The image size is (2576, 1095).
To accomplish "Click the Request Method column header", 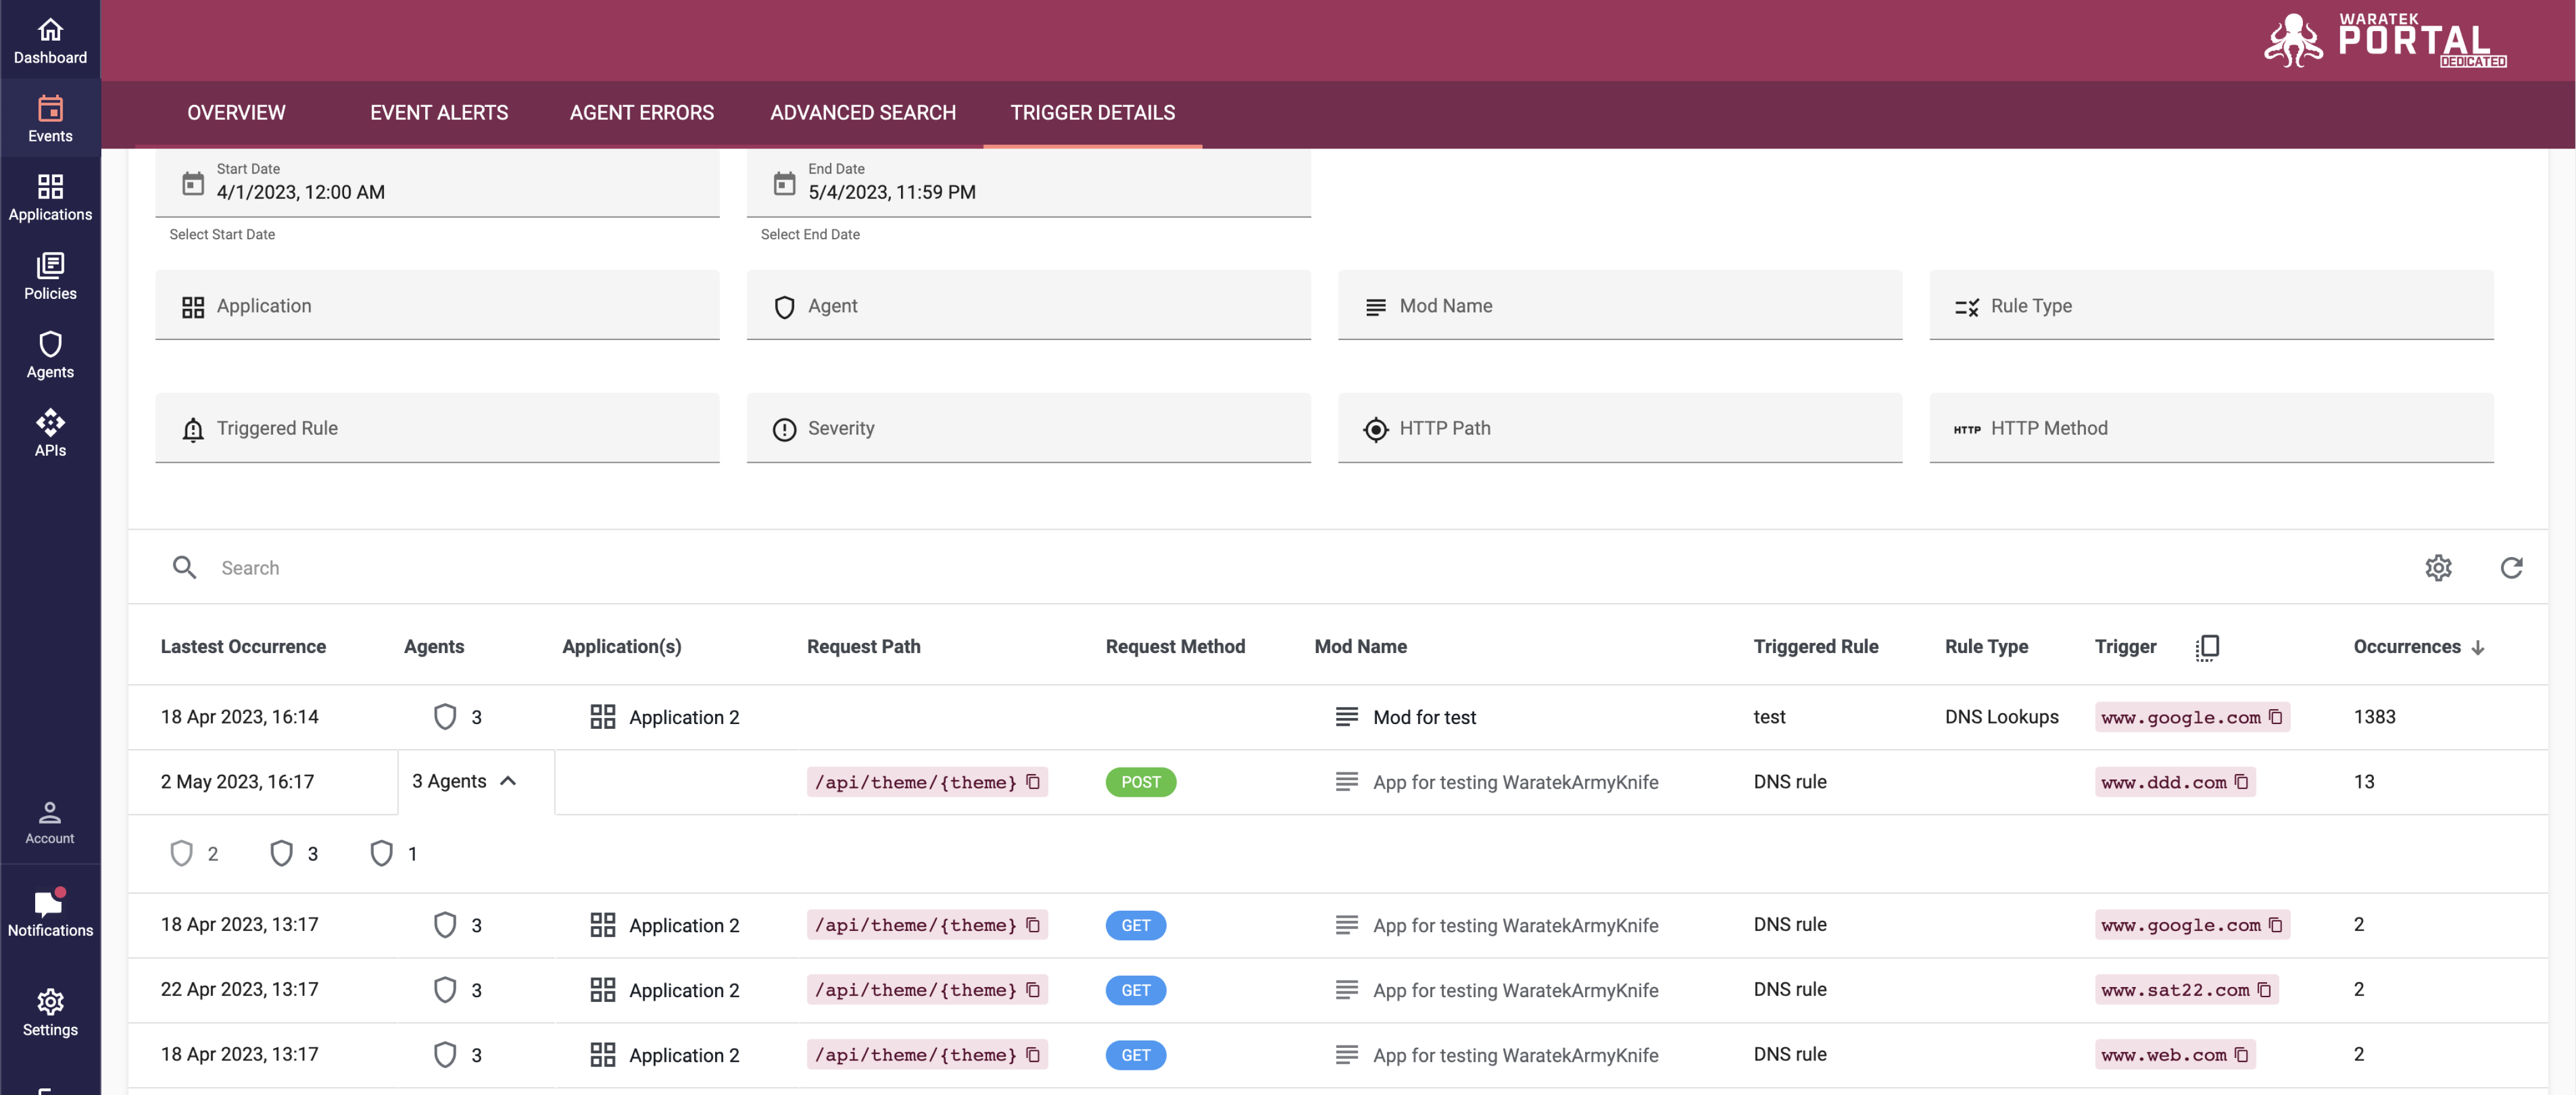I will pos(1175,647).
